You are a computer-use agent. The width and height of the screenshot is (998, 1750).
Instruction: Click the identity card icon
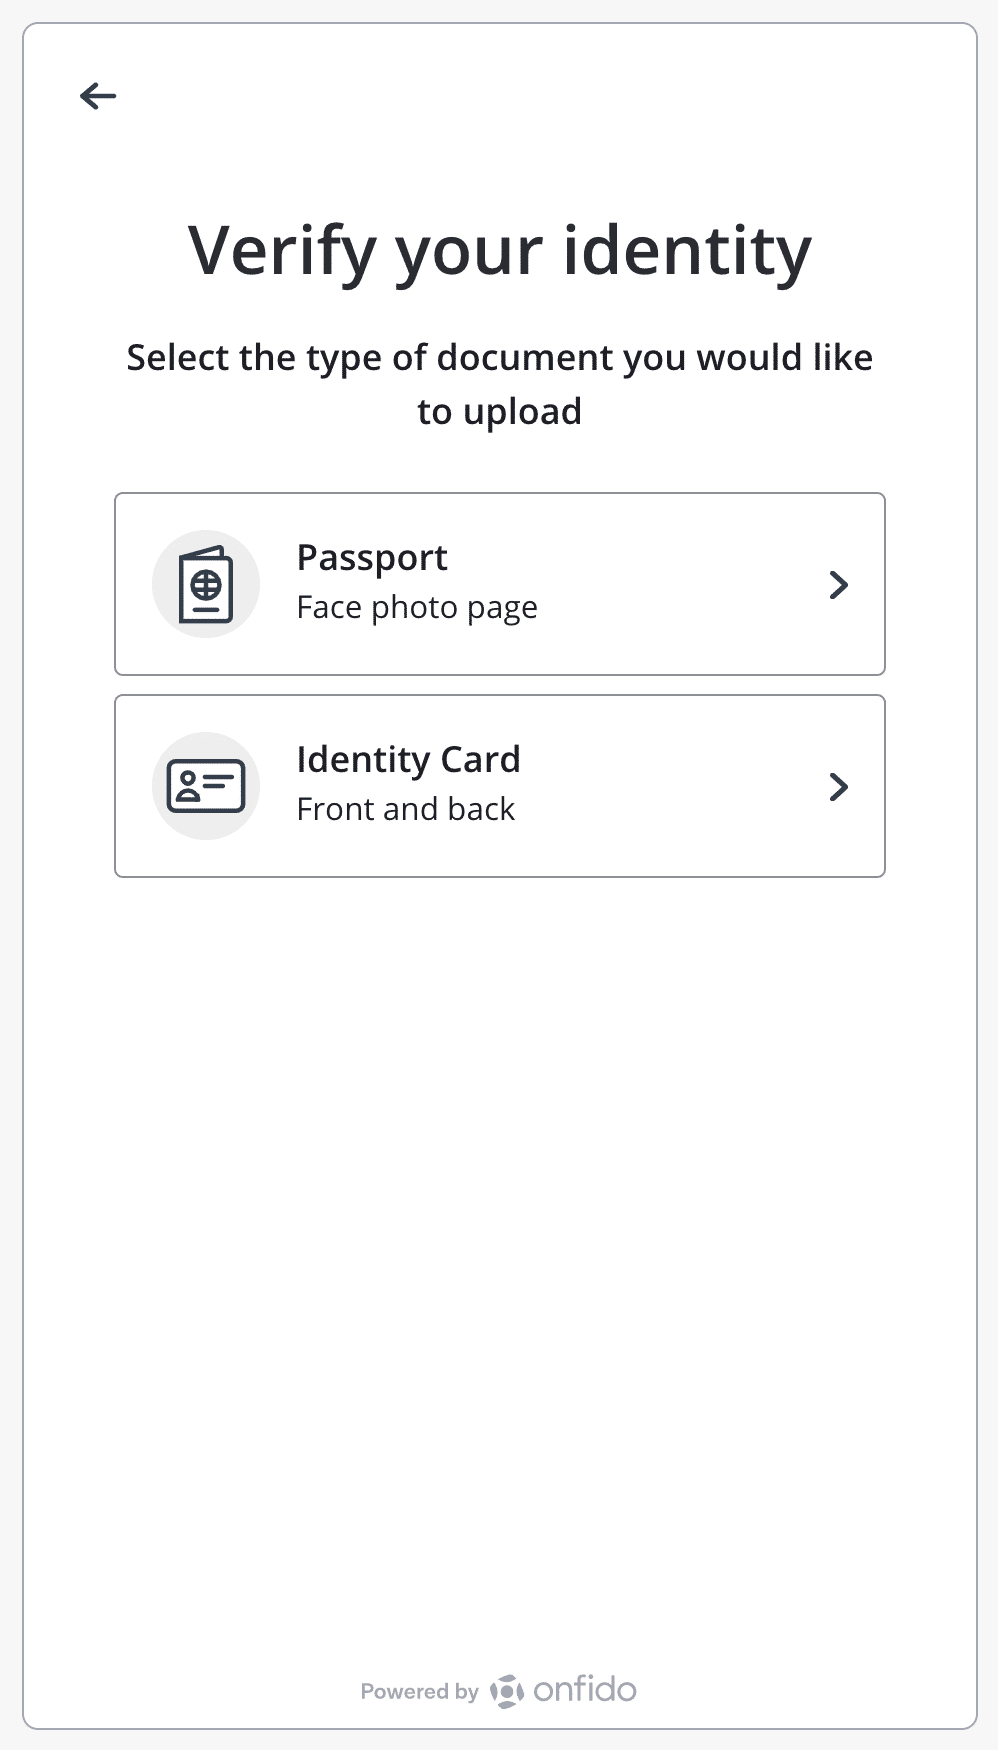[206, 786]
